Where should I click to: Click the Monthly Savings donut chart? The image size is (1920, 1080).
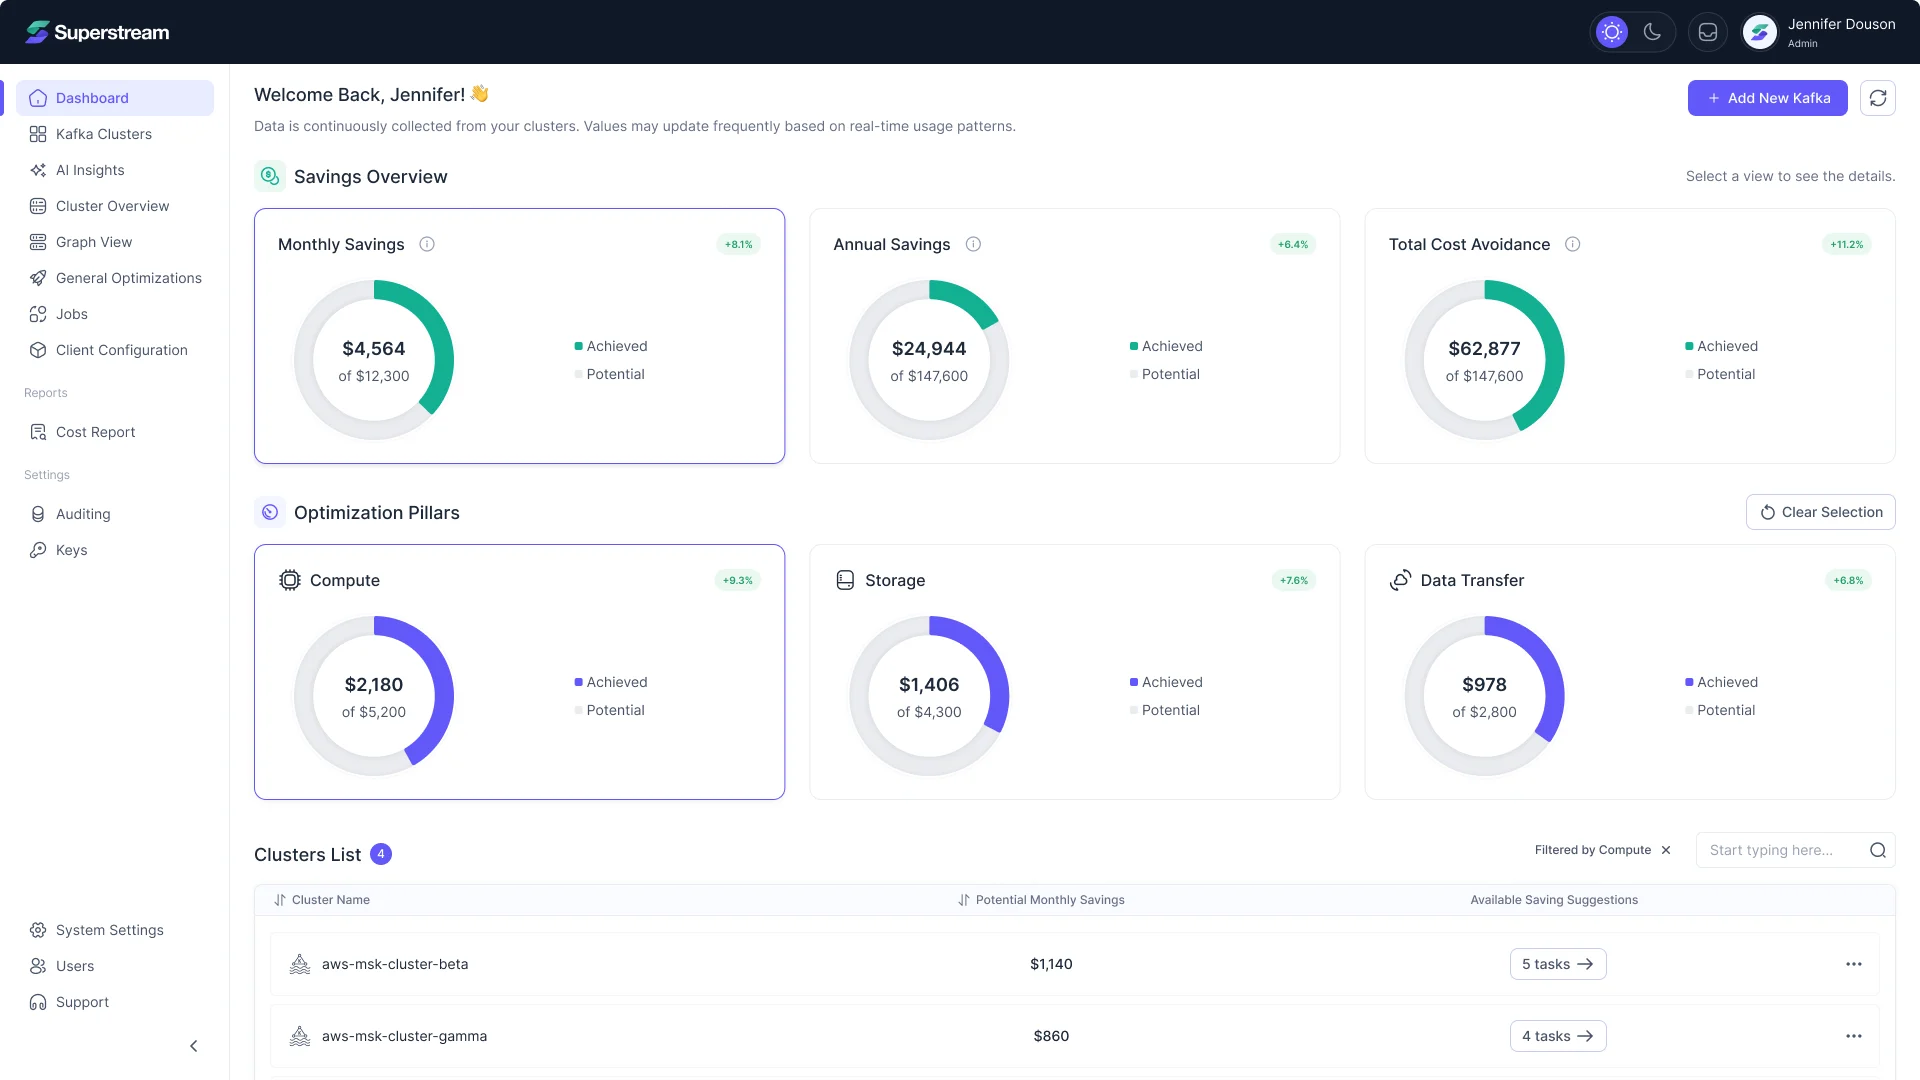[374, 360]
